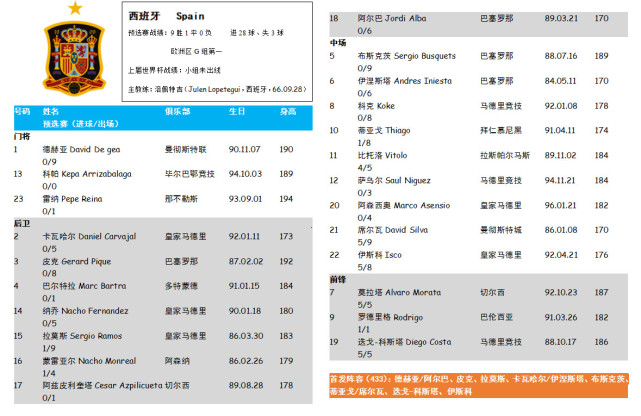
Task: Select player name Daniel Carvajal
Action: (107, 237)
